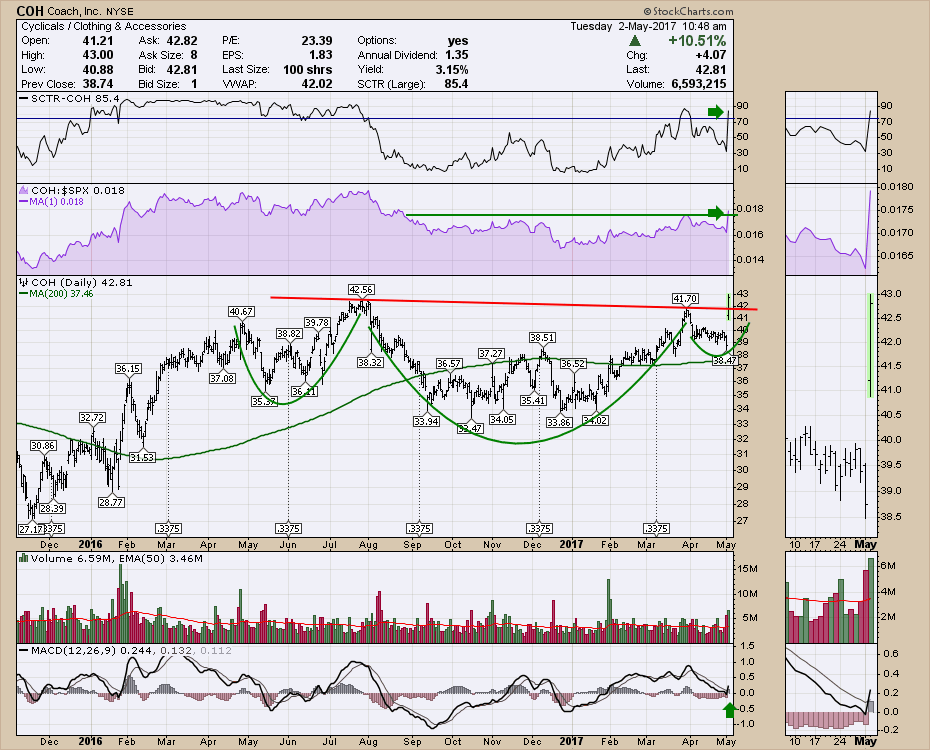Click the 39.78 price label

tap(317, 322)
